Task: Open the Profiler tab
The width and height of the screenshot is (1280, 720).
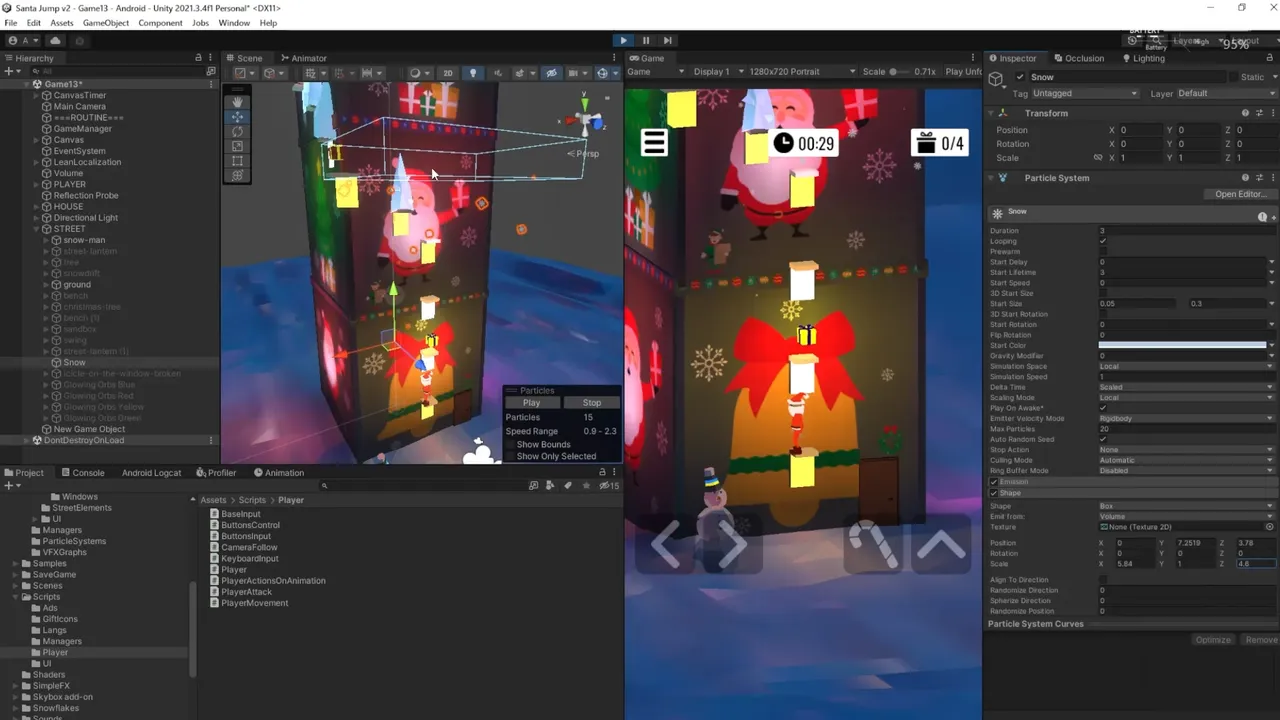Action: tap(216, 473)
